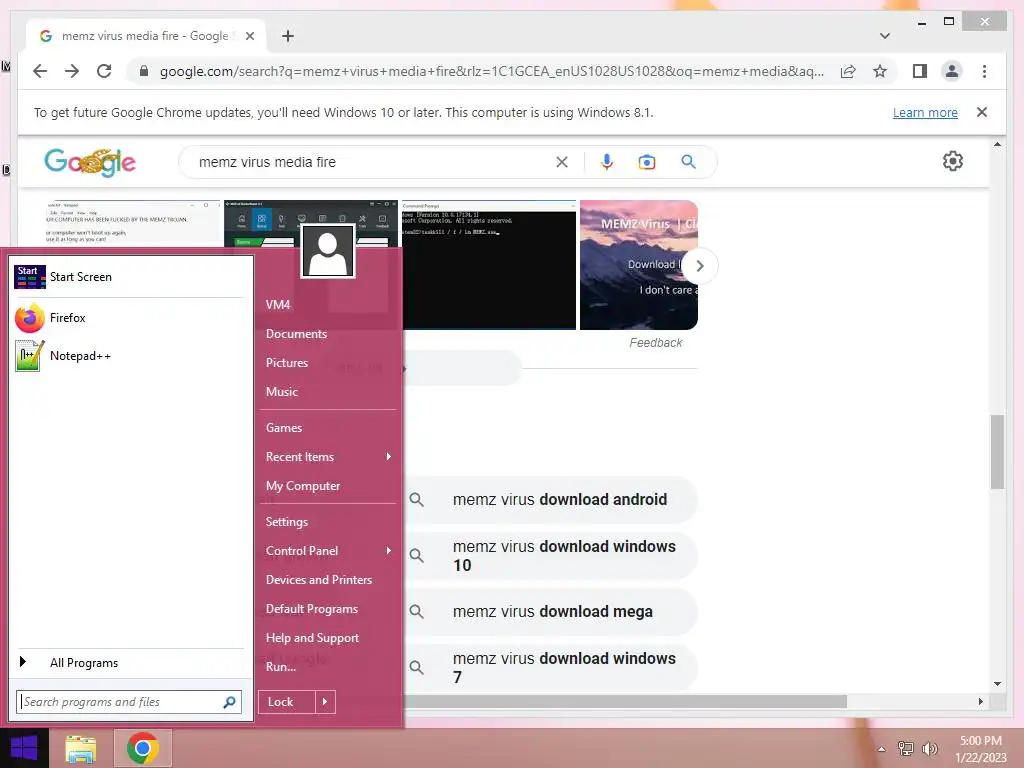
Task: Select memz virus download android suggestion
Action: coord(551,500)
